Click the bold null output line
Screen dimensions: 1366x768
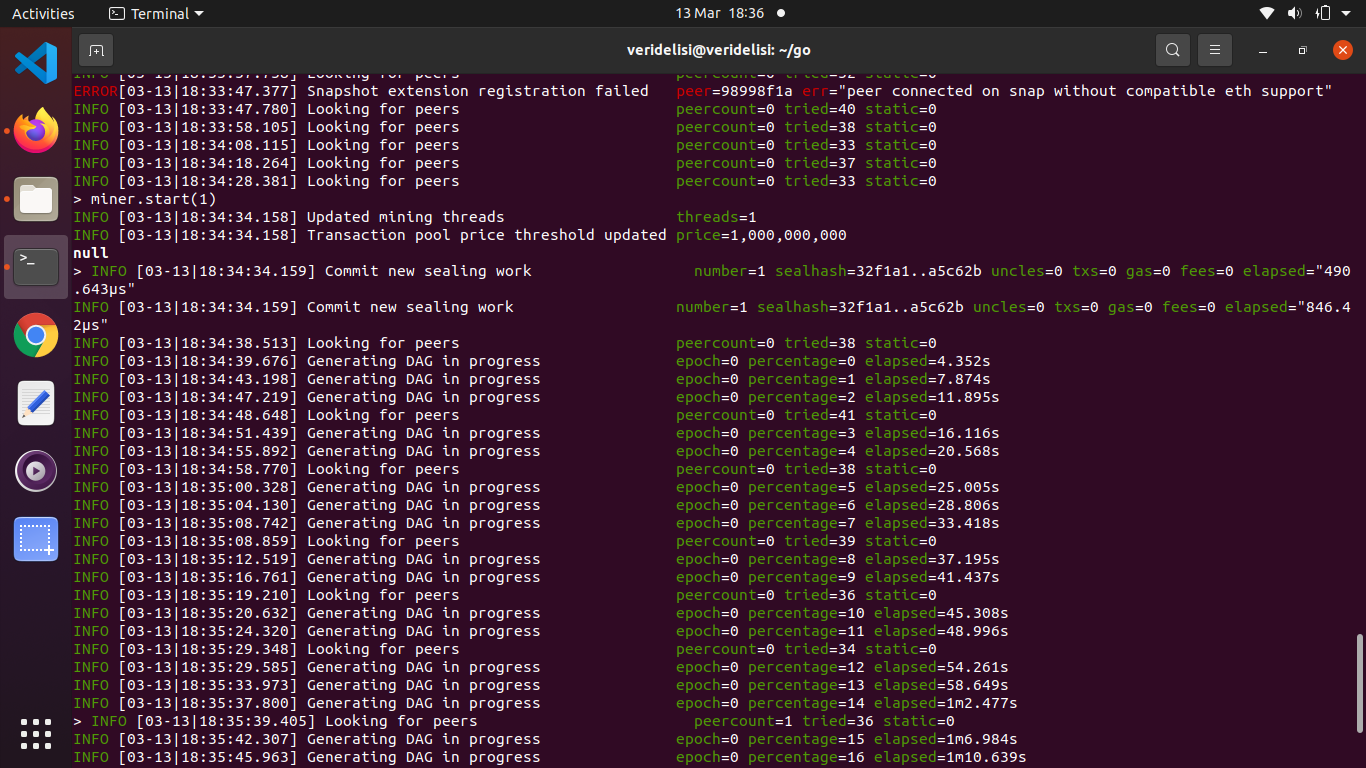coord(91,253)
